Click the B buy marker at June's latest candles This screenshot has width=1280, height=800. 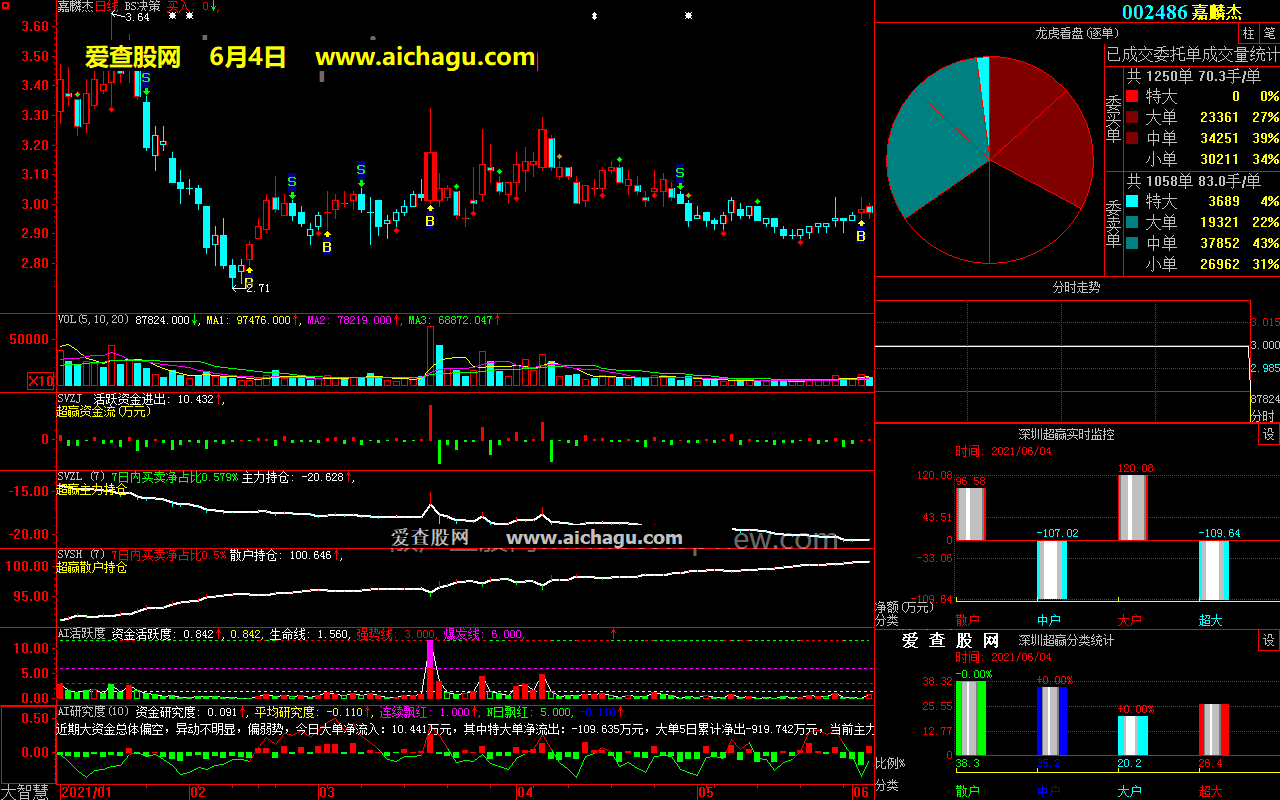click(861, 236)
